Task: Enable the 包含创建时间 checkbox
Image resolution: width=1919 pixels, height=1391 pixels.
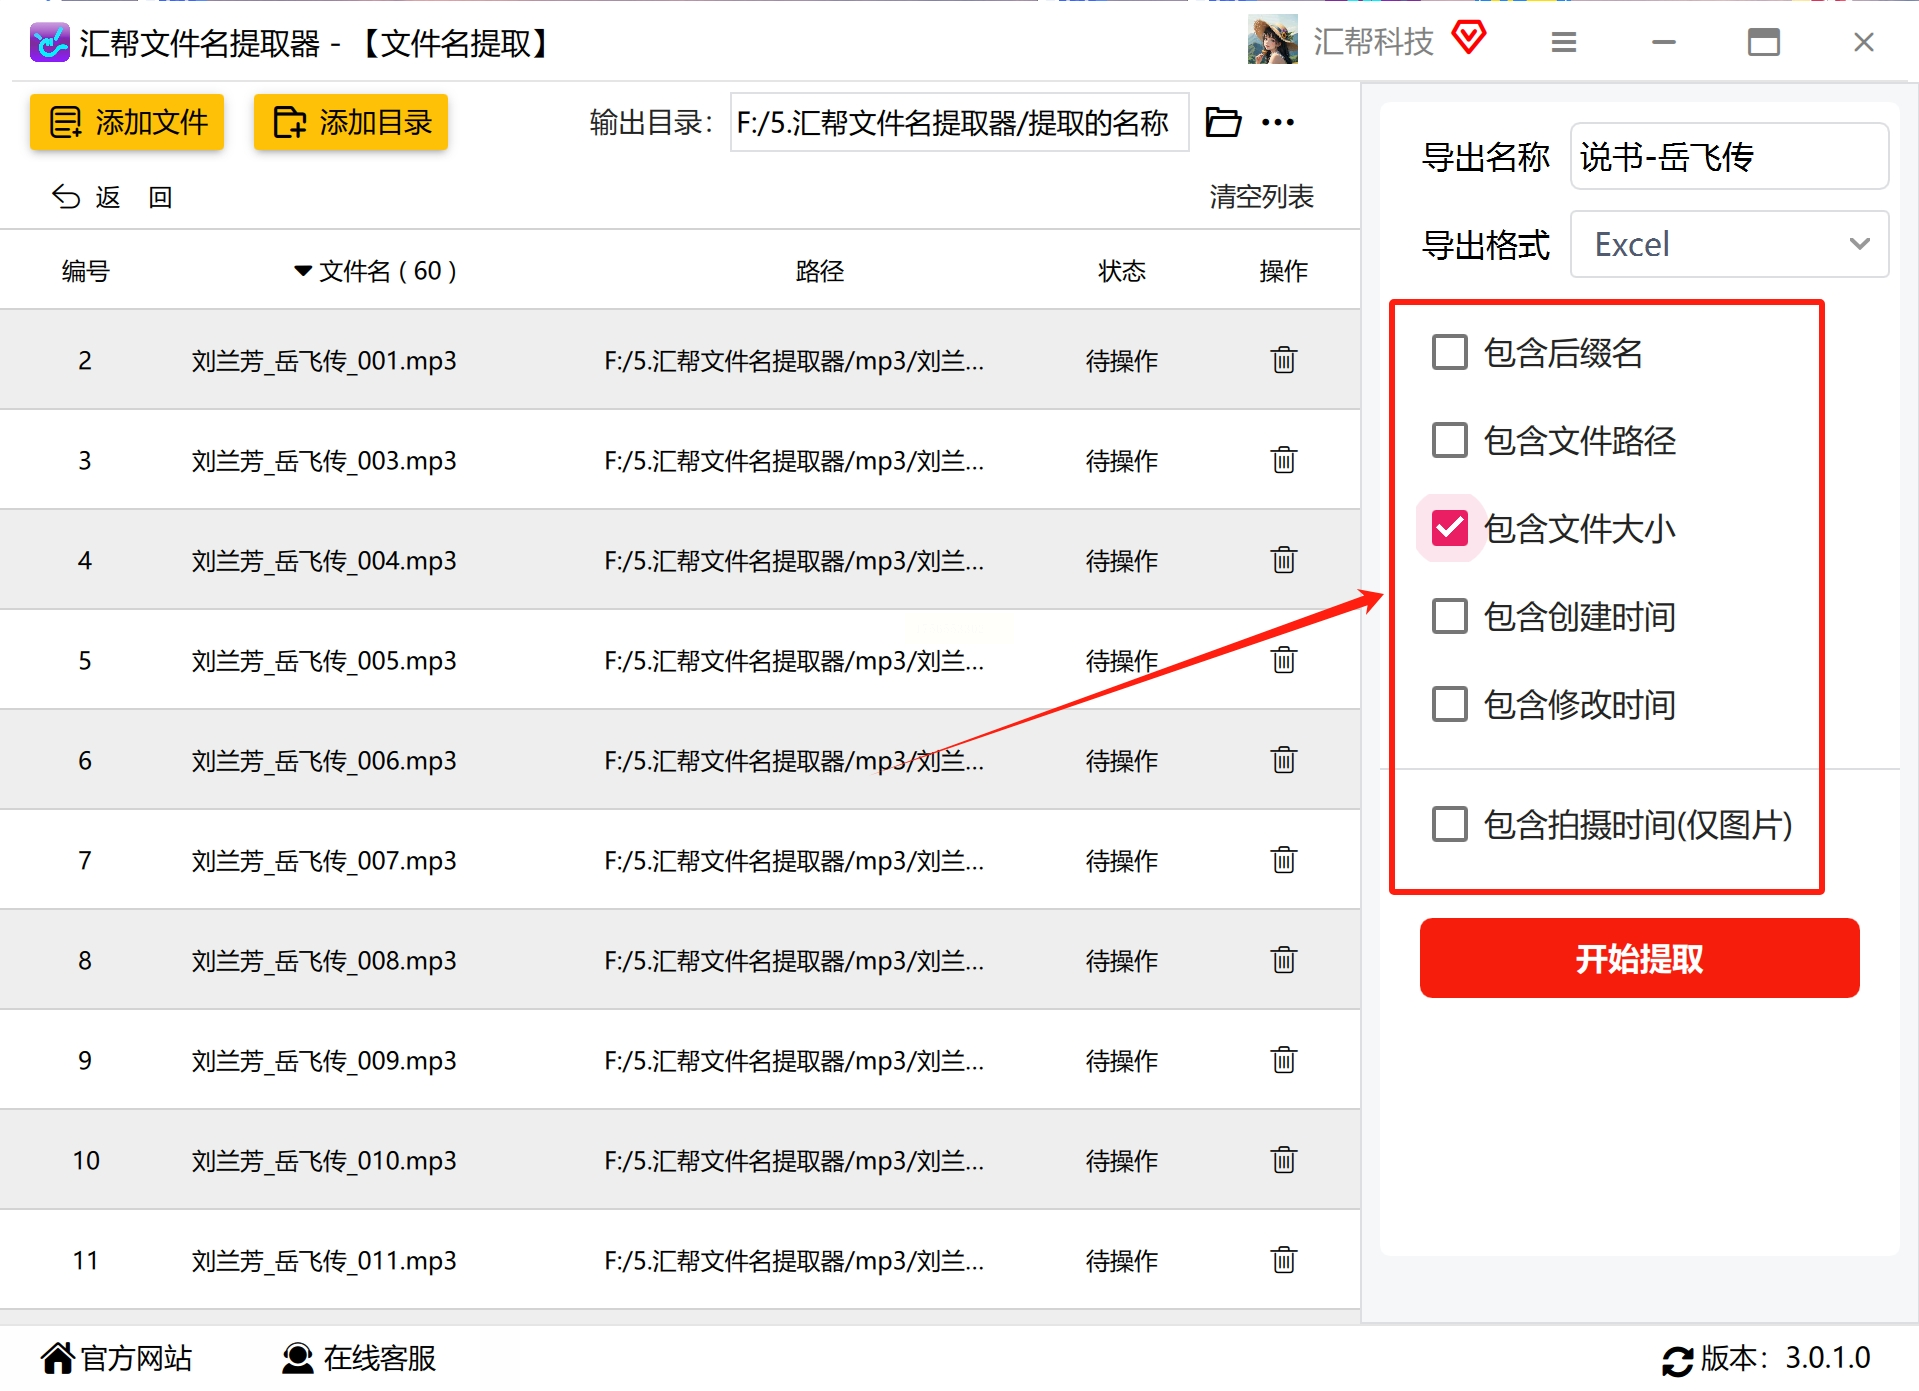Action: (1449, 616)
